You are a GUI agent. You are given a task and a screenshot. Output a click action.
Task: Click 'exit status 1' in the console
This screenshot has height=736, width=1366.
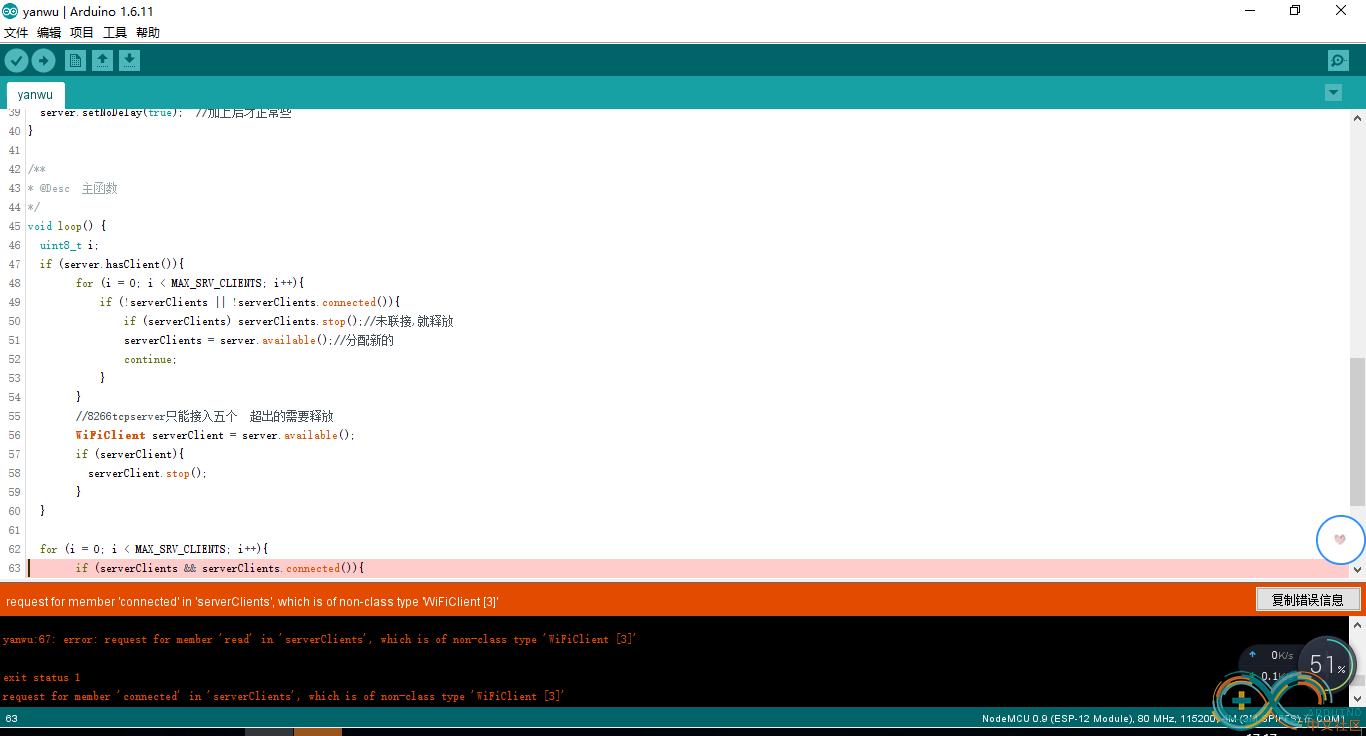[x=41, y=677]
